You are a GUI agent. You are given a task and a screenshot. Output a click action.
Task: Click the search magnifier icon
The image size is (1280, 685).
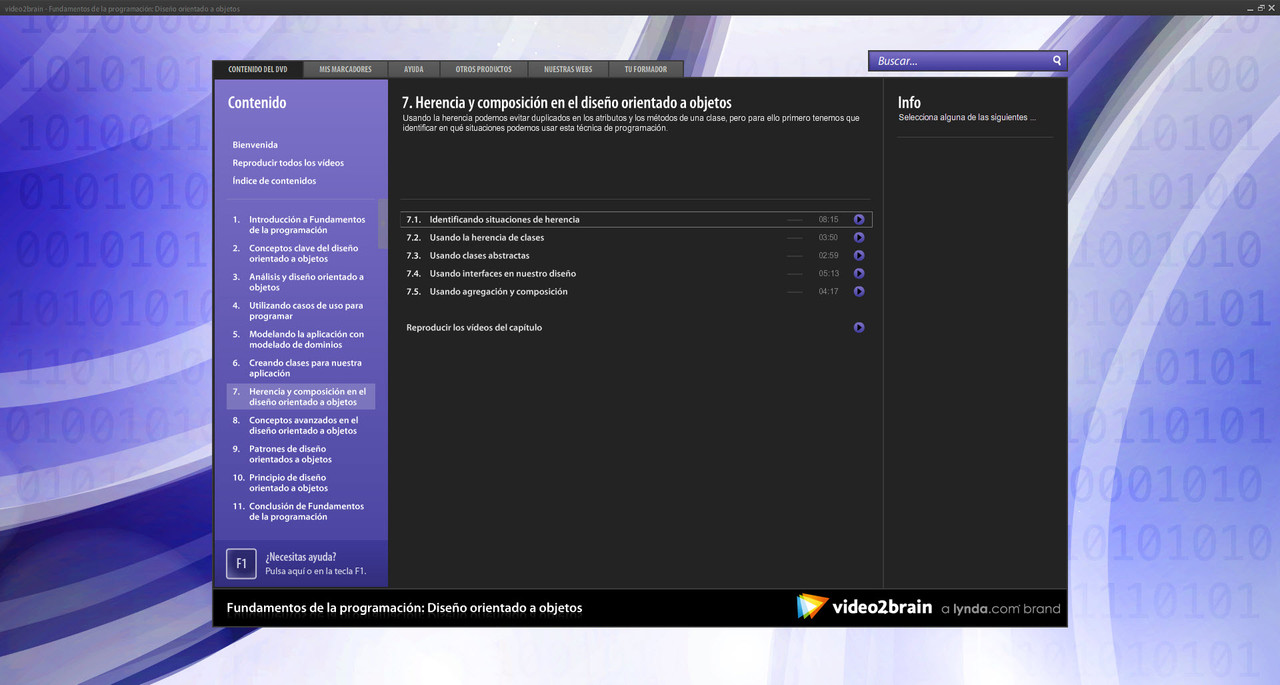click(x=1057, y=61)
